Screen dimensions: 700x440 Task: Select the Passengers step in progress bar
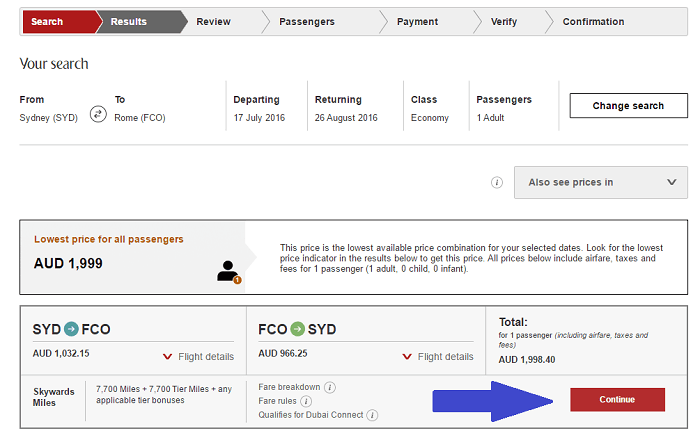point(306,22)
